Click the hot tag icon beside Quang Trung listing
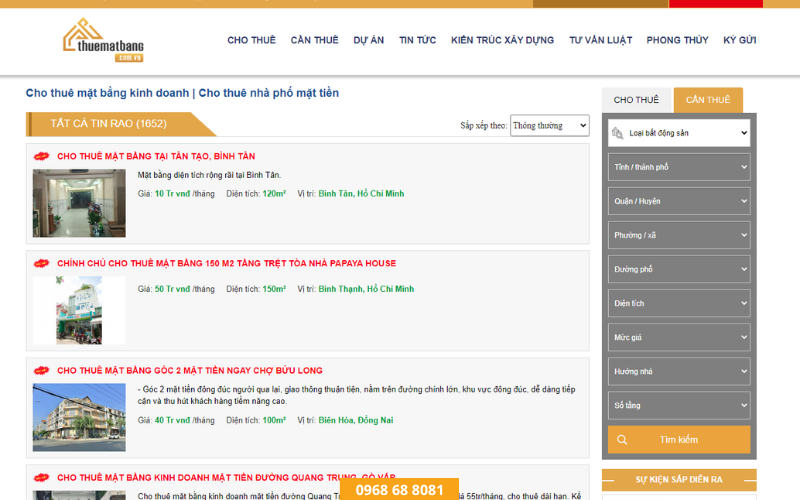Image resolution: width=800 pixels, height=500 pixels. pos(41,478)
